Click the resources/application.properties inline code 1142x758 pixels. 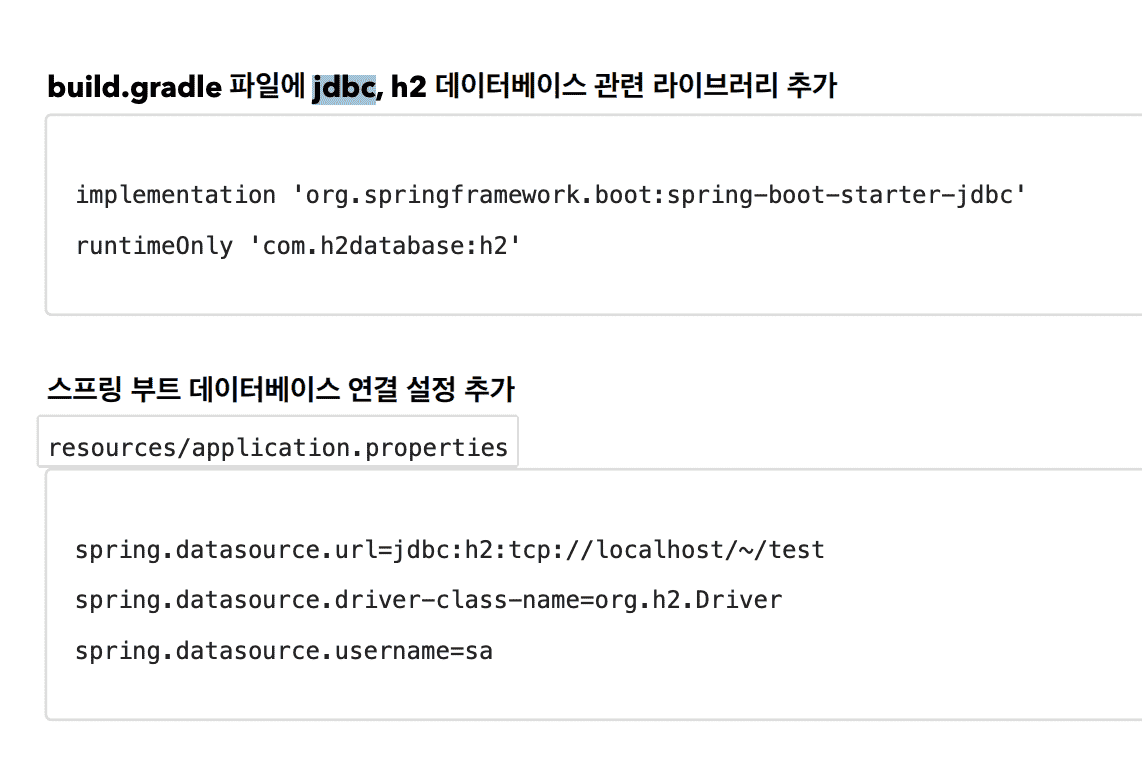pyautogui.click(x=278, y=447)
